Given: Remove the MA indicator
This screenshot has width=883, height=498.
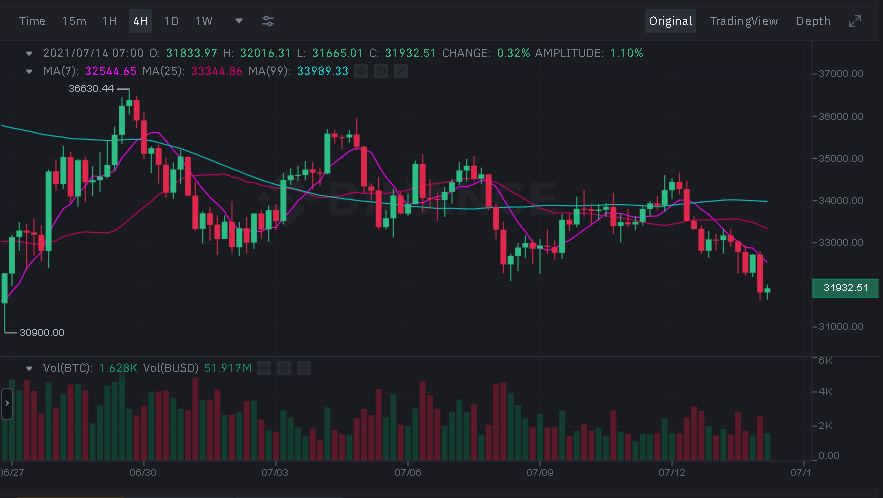Looking at the screenshot, I should tap(401, 71).
